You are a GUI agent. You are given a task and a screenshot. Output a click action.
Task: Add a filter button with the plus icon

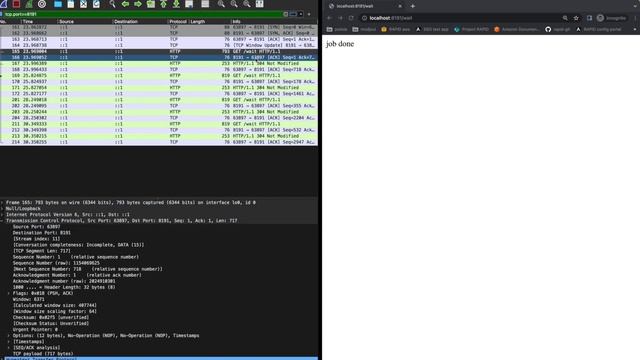309,14
